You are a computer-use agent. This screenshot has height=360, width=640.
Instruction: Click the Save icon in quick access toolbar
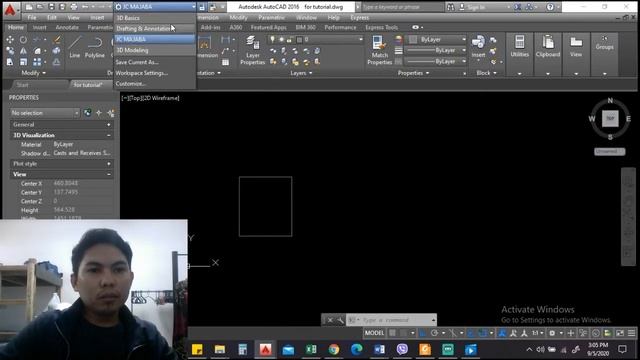(51, 7)
